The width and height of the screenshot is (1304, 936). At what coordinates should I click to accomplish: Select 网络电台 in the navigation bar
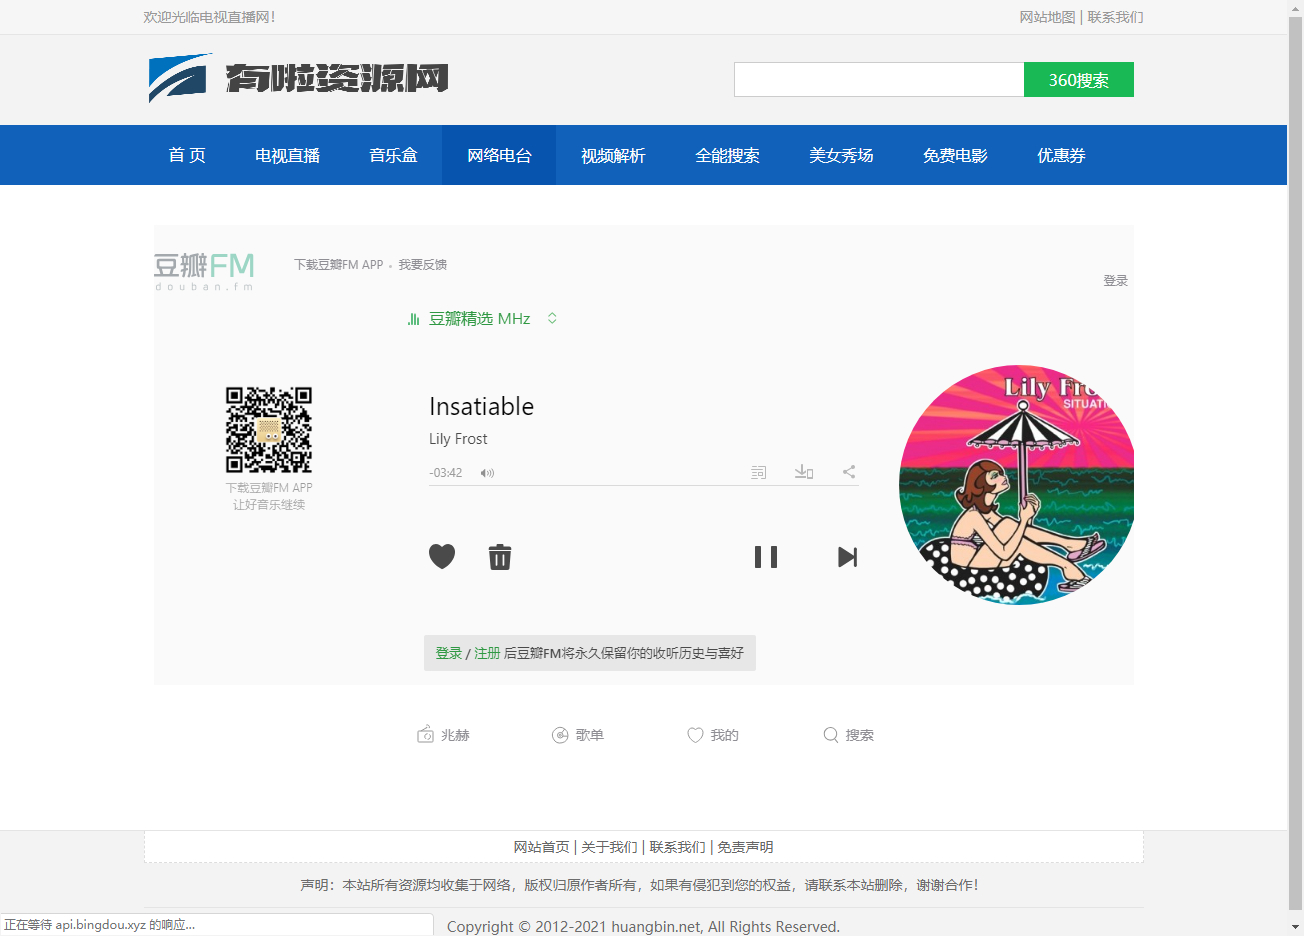499,155
